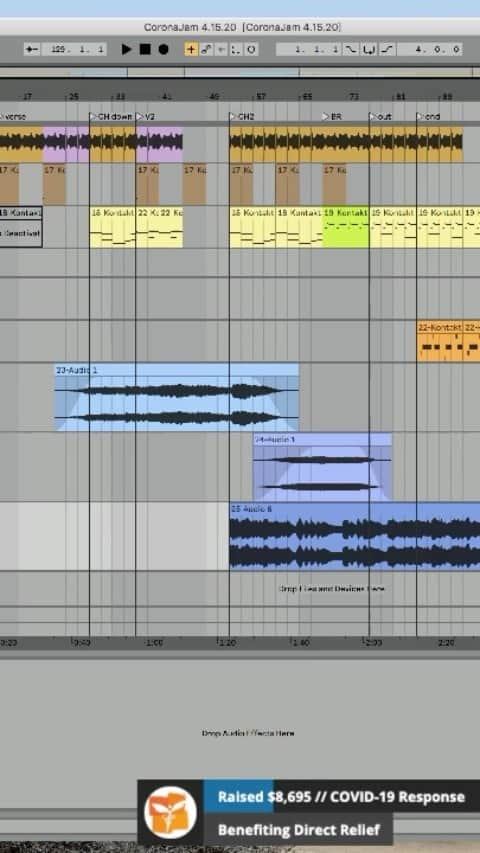The width and height of the screenshot is (480, 853).
Task: Select the 25 Audio 6 clip
Action: 354,536
